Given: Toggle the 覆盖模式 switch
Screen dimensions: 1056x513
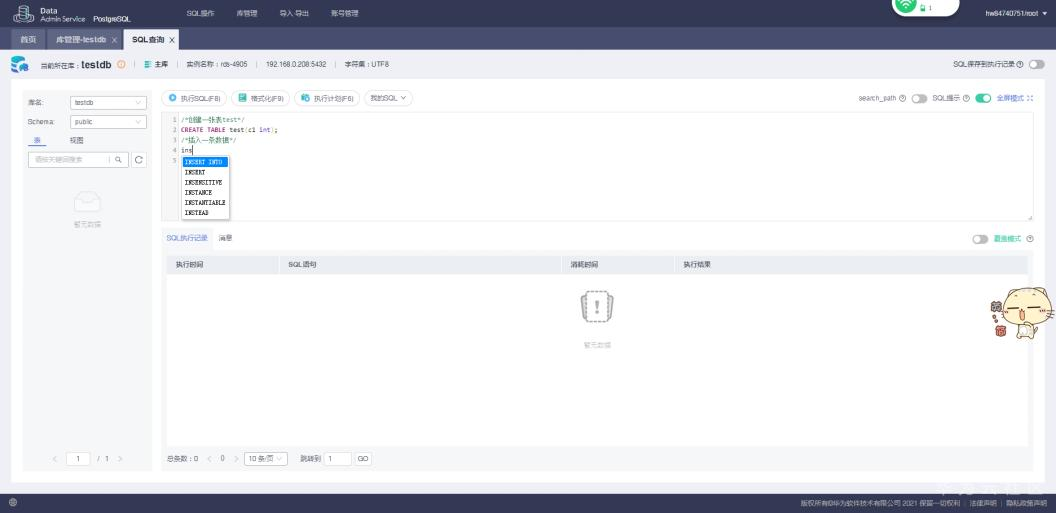Looking at the screenshot, I should (x=980, y=239).
